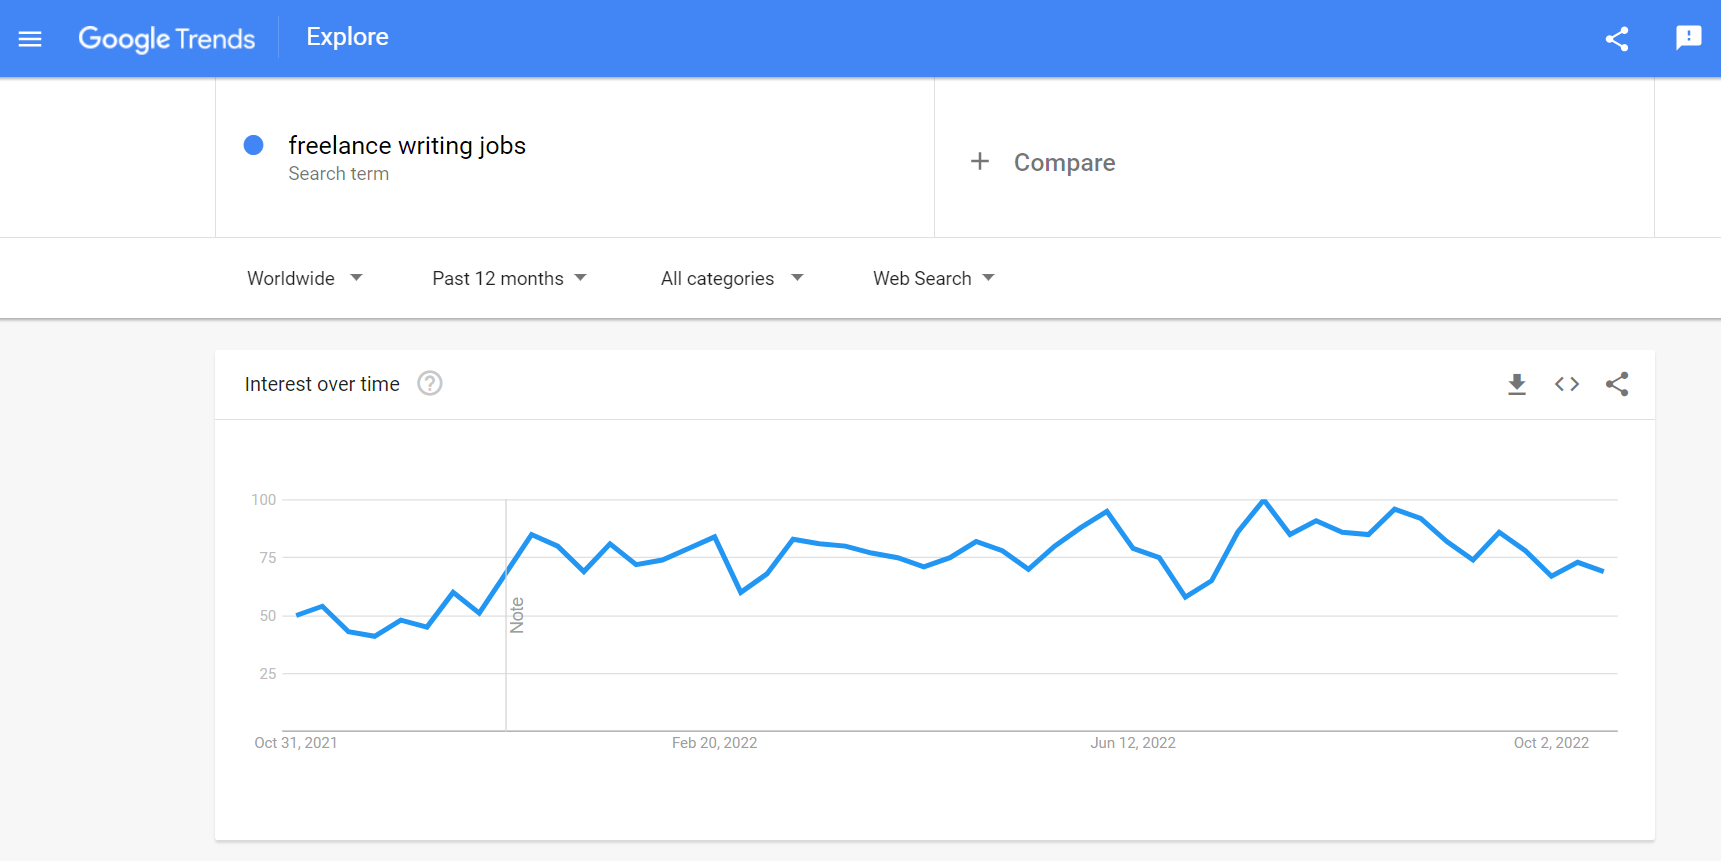1721x861 pixels.
Task: Open the Past 12 months dropdown
Action: 509,278
